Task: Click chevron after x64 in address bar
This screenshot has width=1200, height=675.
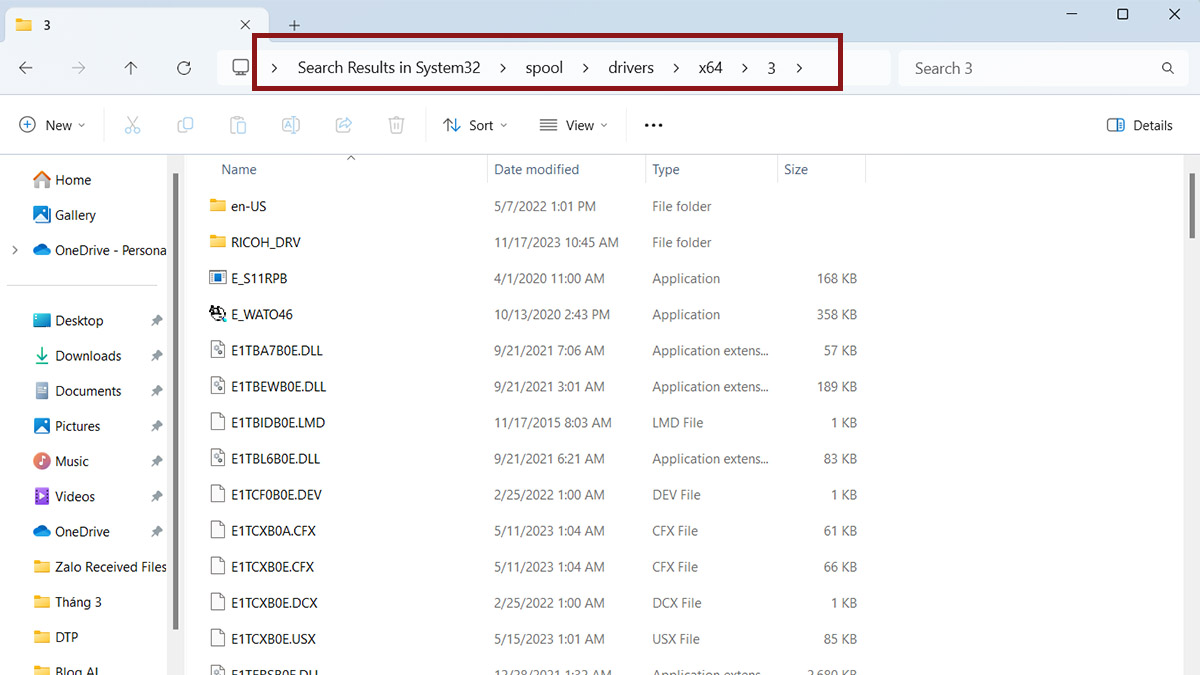Action: pyautogui.click(x=745, y=68)
